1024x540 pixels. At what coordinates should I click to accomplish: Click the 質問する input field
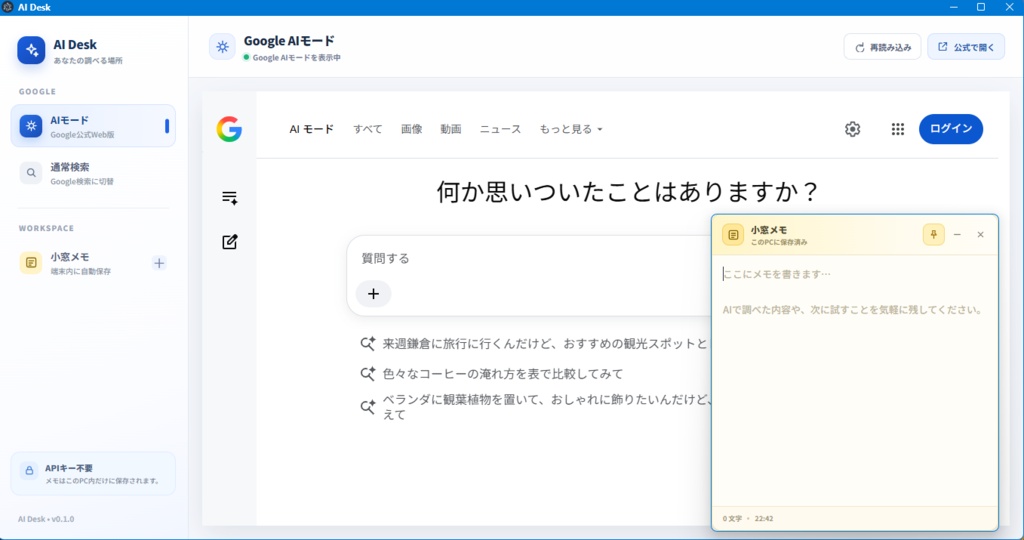coord(529,259)
